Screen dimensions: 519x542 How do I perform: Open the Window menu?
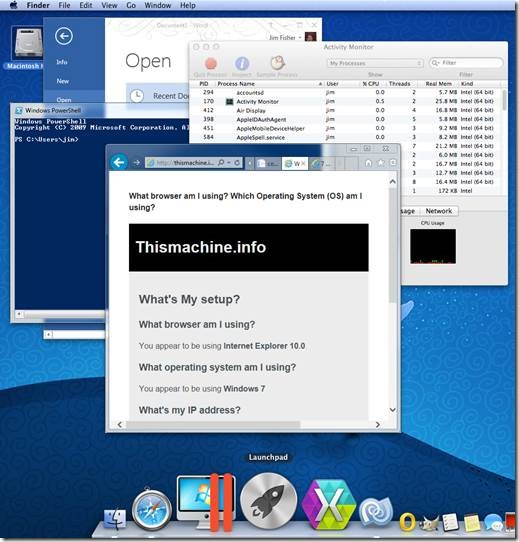click(x=158, y=5)
